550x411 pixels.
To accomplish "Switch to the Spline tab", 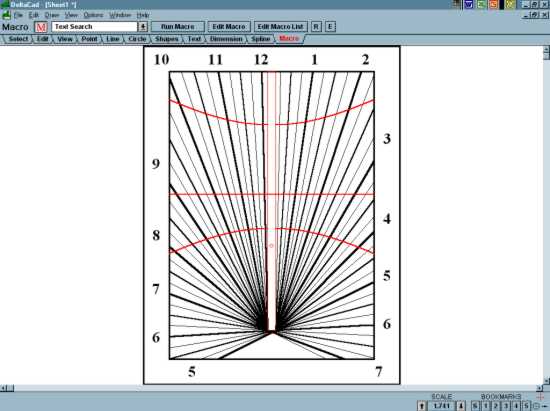I will (x=261, y=39).
